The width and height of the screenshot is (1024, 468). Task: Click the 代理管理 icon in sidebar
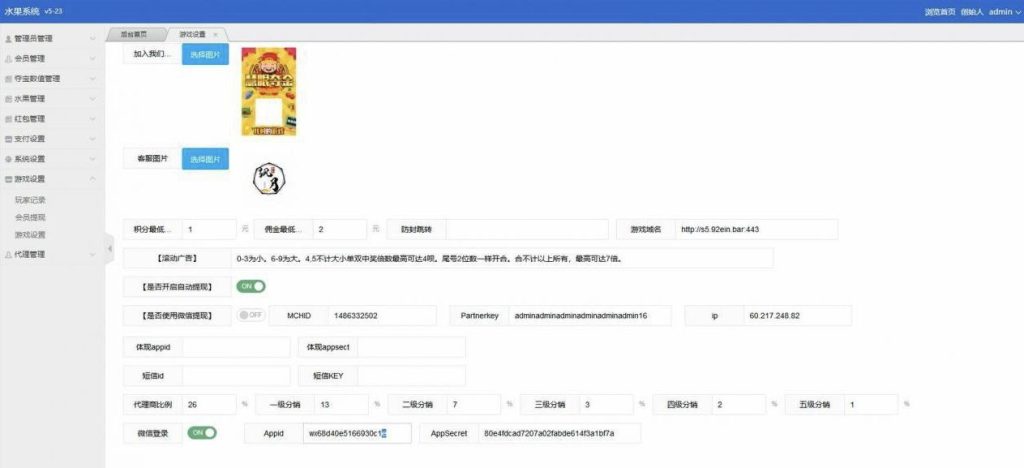[x=9, y=254]
